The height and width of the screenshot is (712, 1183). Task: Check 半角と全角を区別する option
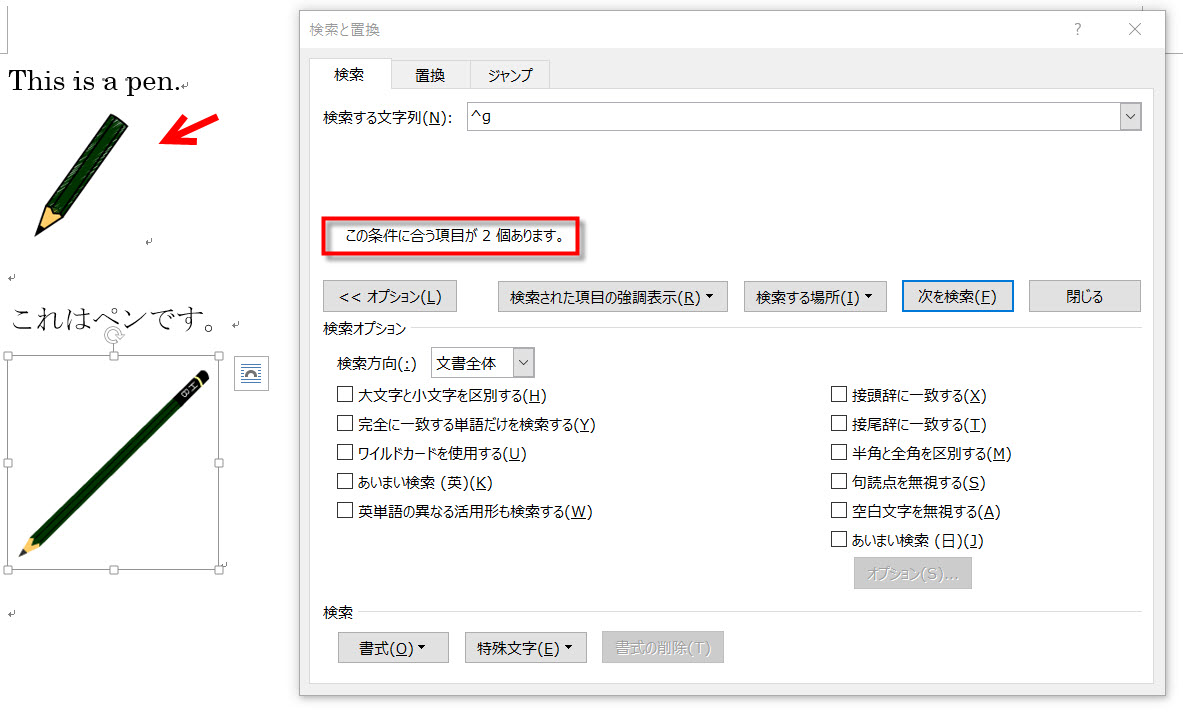coord(839,453)
